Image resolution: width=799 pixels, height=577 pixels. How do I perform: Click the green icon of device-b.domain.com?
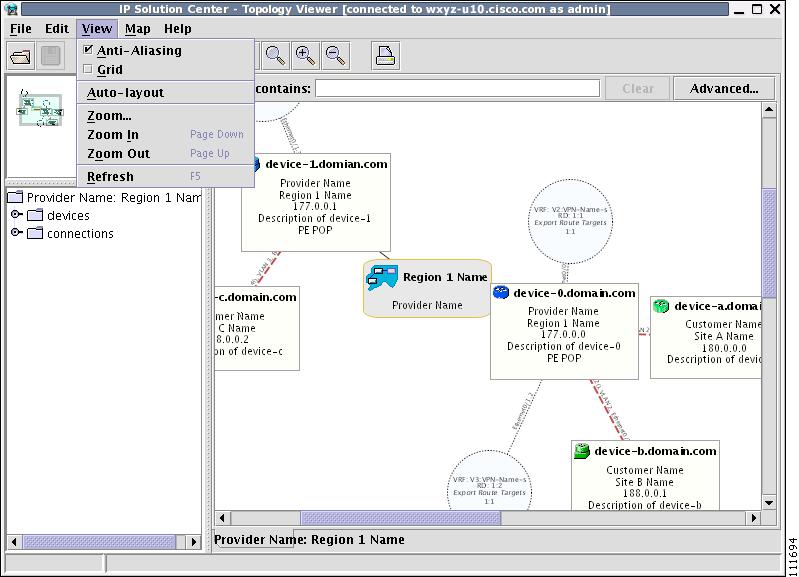click(x=581, y=451)
